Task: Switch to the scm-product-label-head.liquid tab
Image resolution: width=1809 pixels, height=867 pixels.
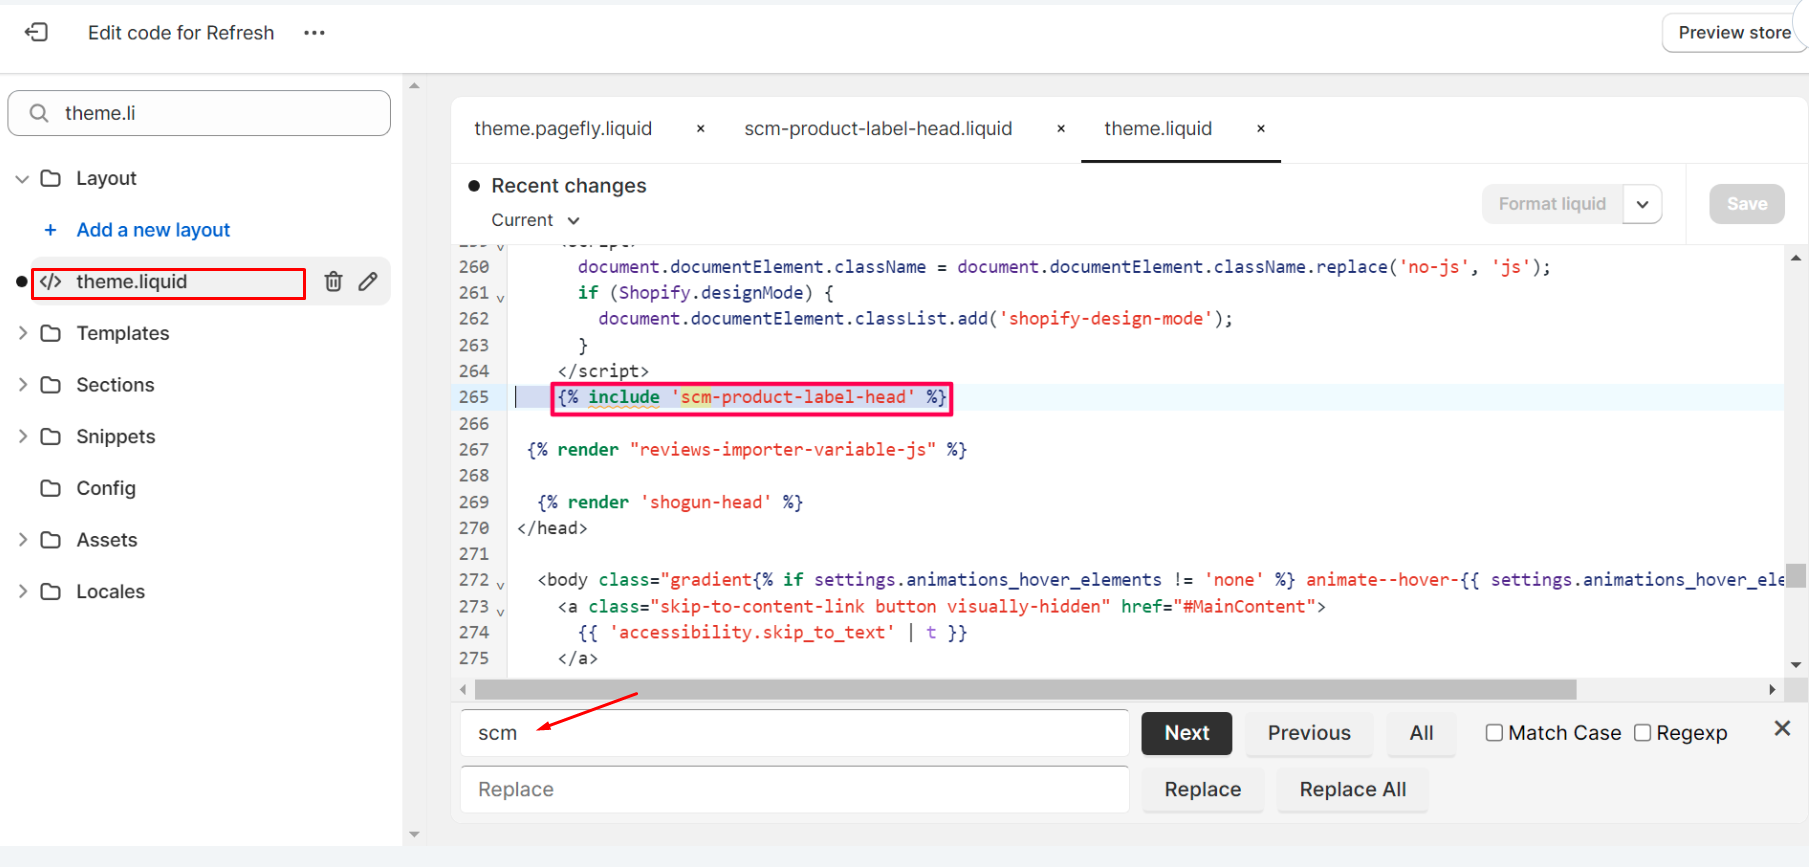Action: coord(877,129)
